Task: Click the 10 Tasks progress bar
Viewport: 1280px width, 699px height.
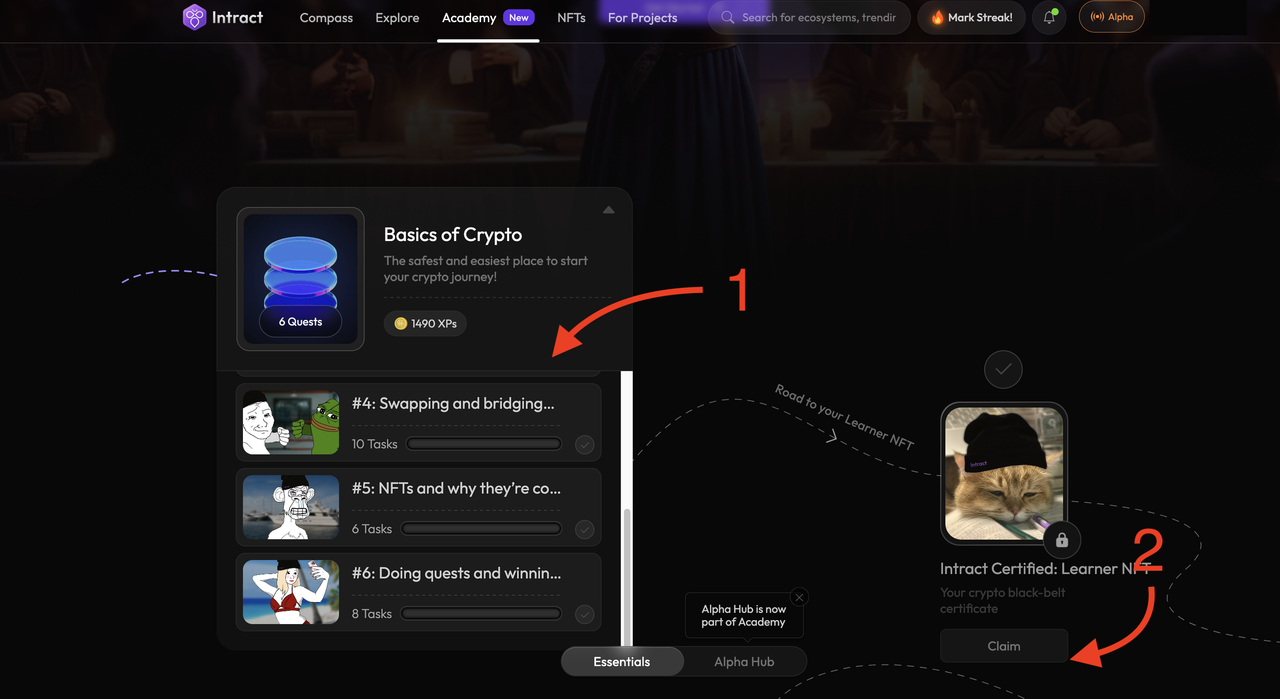Action: (x=484, y=444)
